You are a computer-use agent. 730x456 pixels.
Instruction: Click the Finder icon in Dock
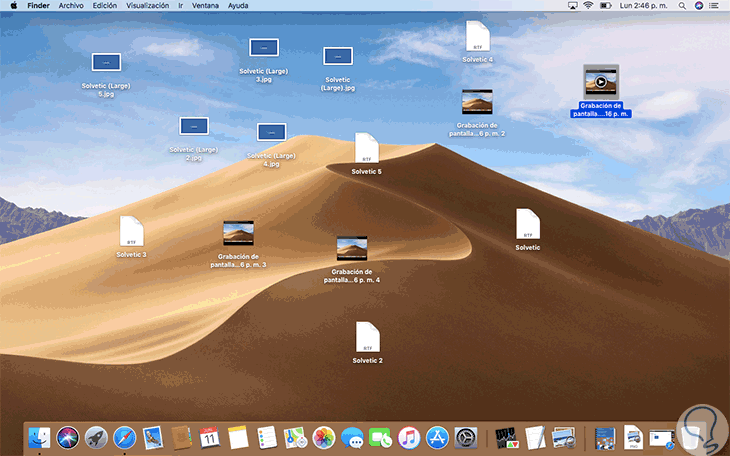(x=40, y=437)
